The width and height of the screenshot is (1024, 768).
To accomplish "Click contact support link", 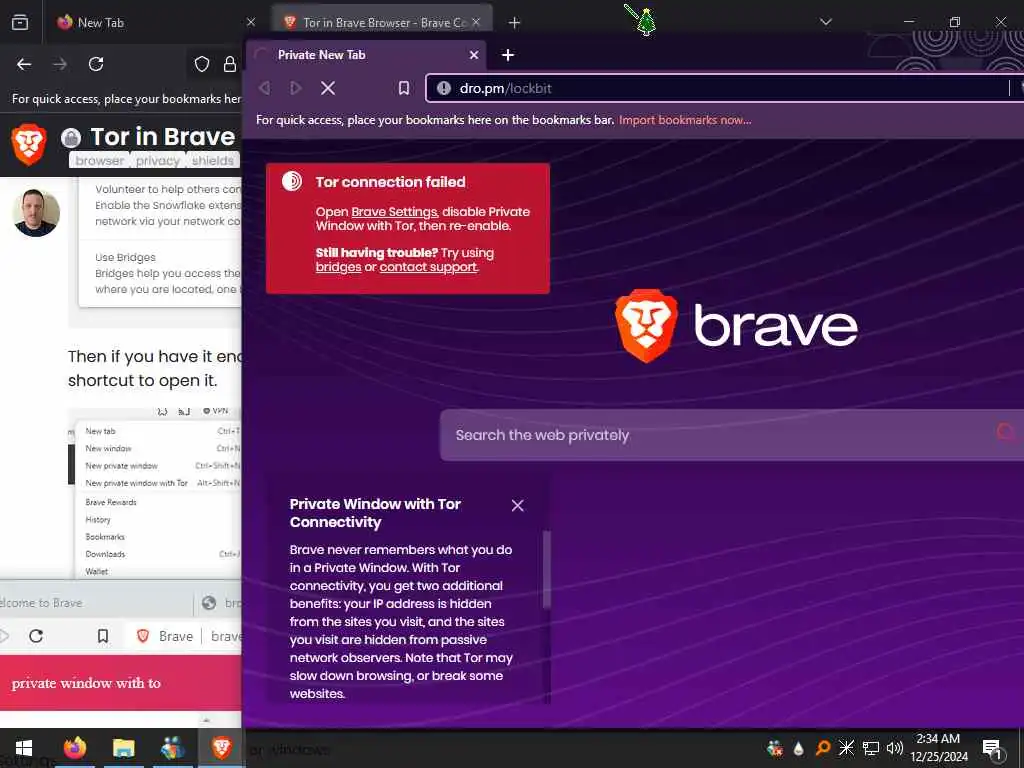I will coord(428,267).
